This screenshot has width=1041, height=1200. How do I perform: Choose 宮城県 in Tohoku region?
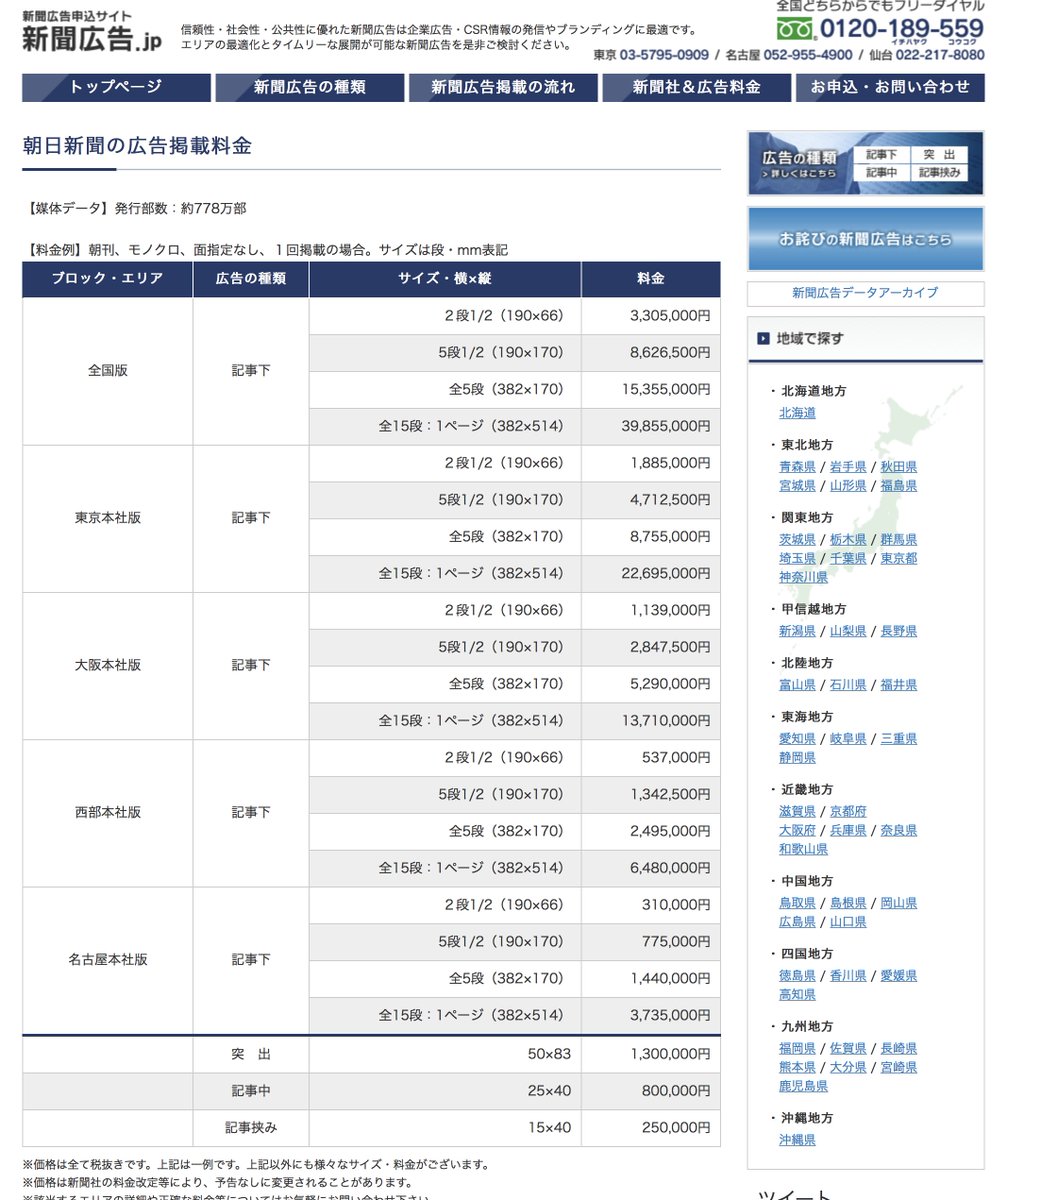coord(798,486)
